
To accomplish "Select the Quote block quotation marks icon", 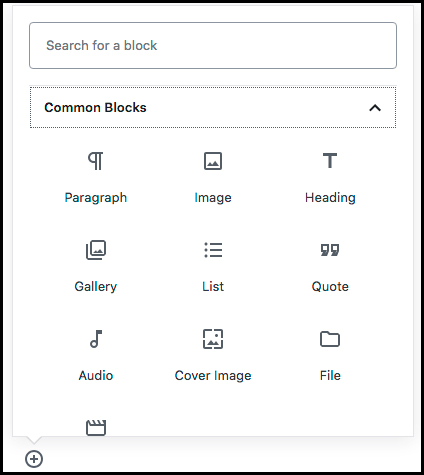I will tap(330, 250).
